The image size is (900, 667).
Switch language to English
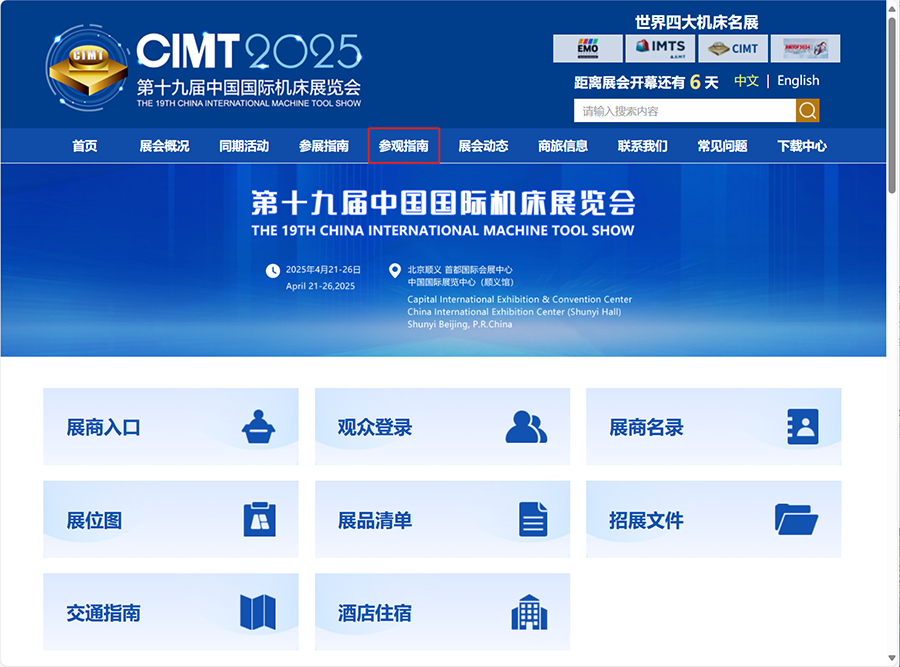[798, 81]
